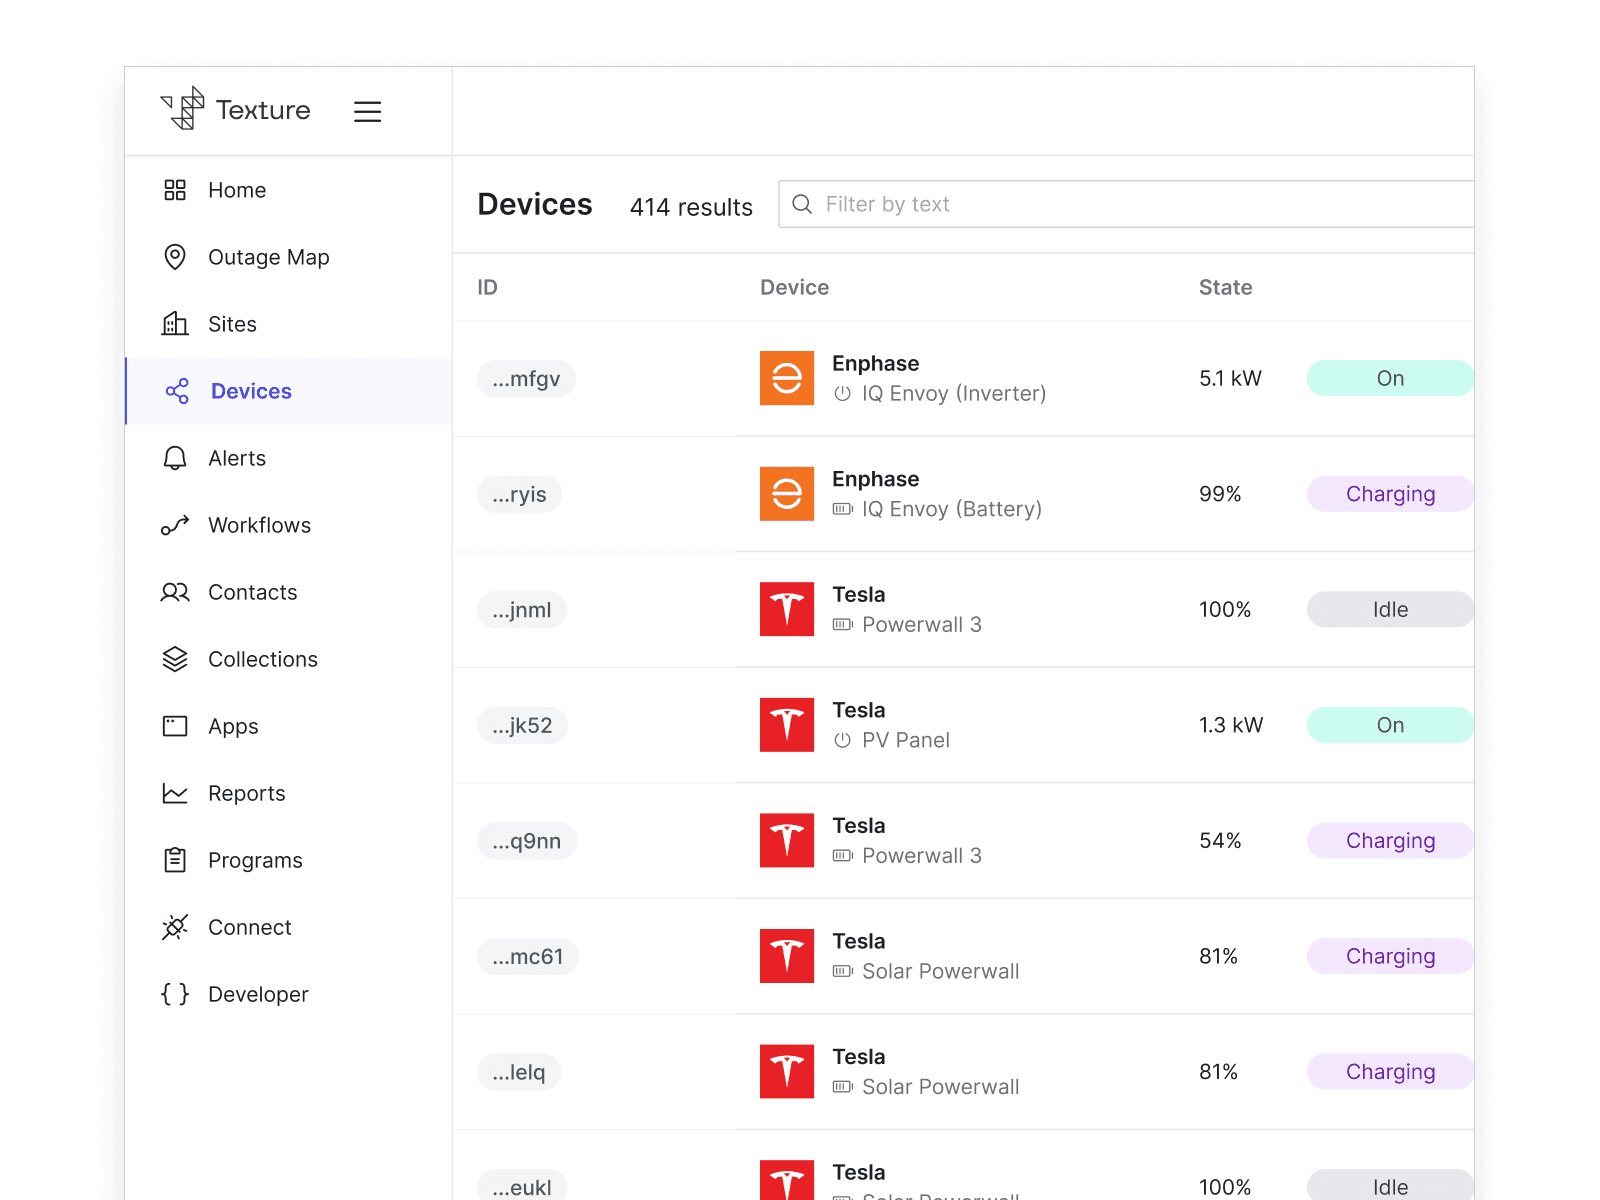The height and width of the screenshot is (1200, 1600).
Task: Sort by the Device column header
Action: [794, 287]
